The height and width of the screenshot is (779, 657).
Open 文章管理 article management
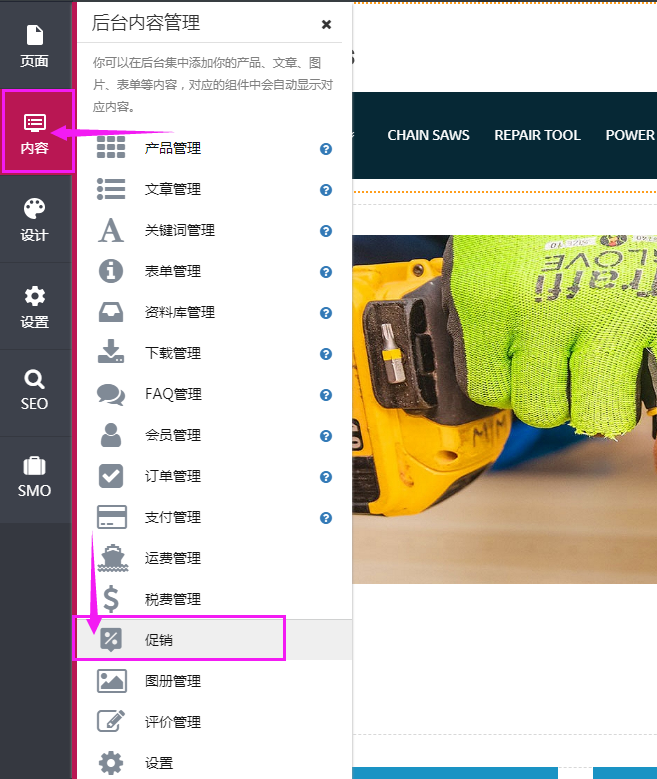(x=172, y=190)
